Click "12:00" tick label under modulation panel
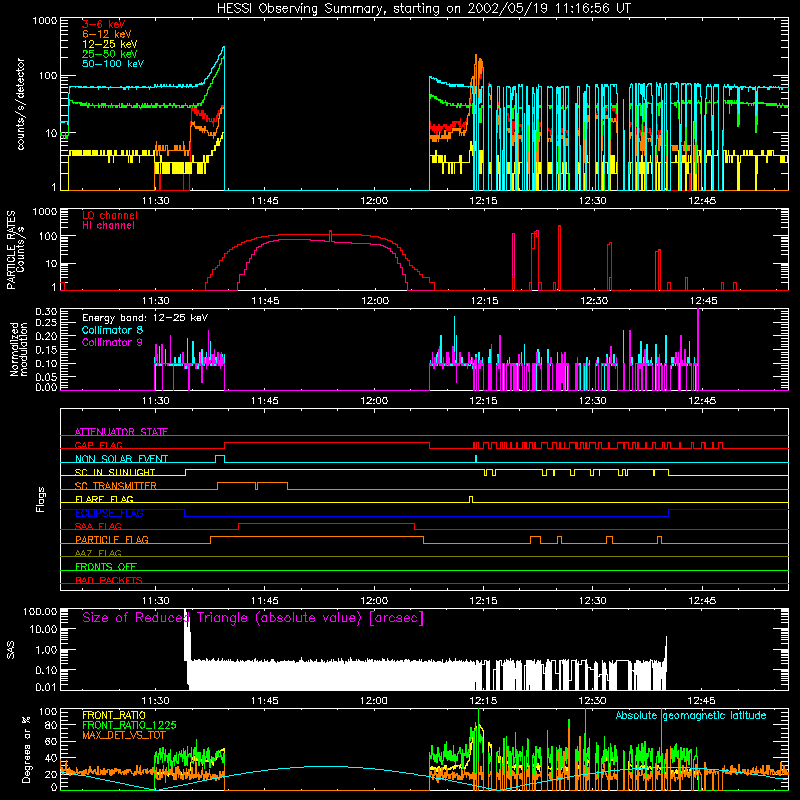 [374, 401]
